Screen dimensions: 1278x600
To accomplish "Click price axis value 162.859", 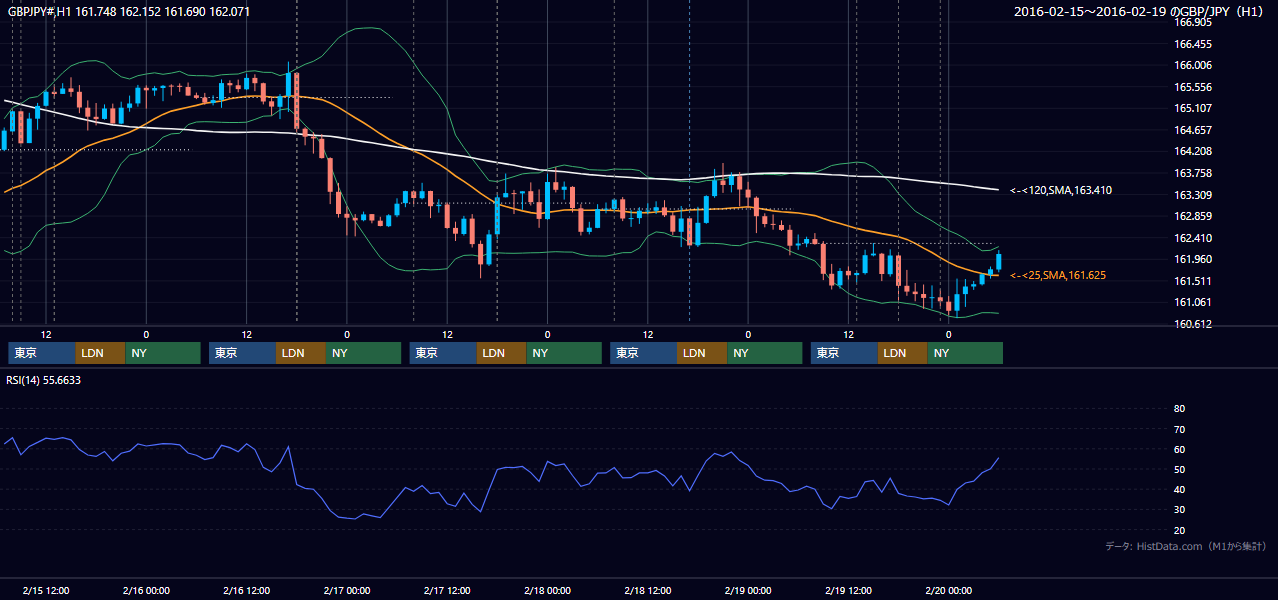I will [1193, 216].
